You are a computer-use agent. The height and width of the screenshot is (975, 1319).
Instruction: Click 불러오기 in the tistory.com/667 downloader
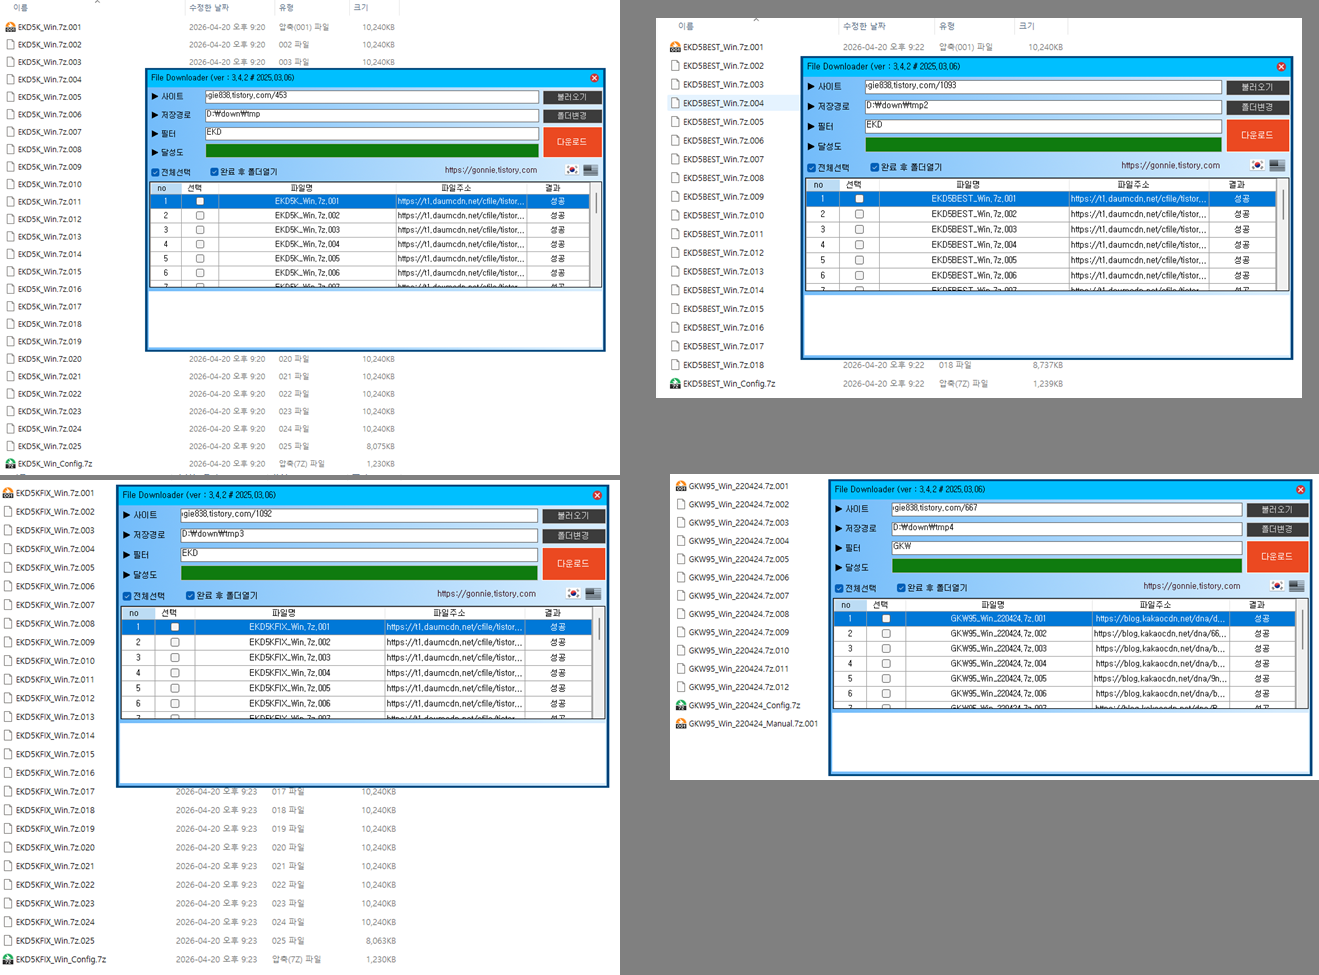click(1277, 510)
